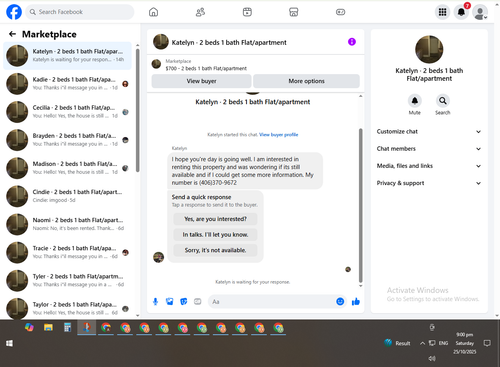
Task: Click the taskbar clock showing 9:00 pm
Action: pyautogui.click(x=464, y=343)
